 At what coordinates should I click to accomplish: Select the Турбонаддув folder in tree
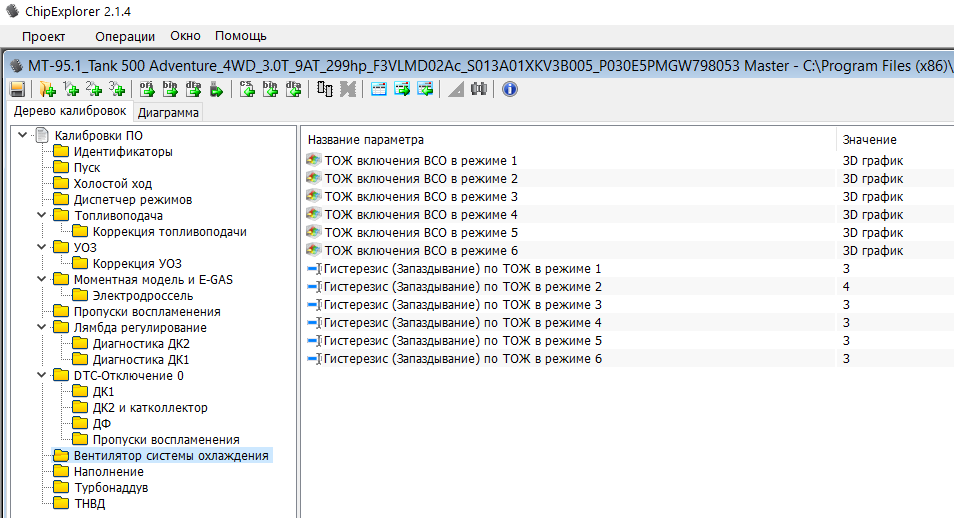coord(110,488)
